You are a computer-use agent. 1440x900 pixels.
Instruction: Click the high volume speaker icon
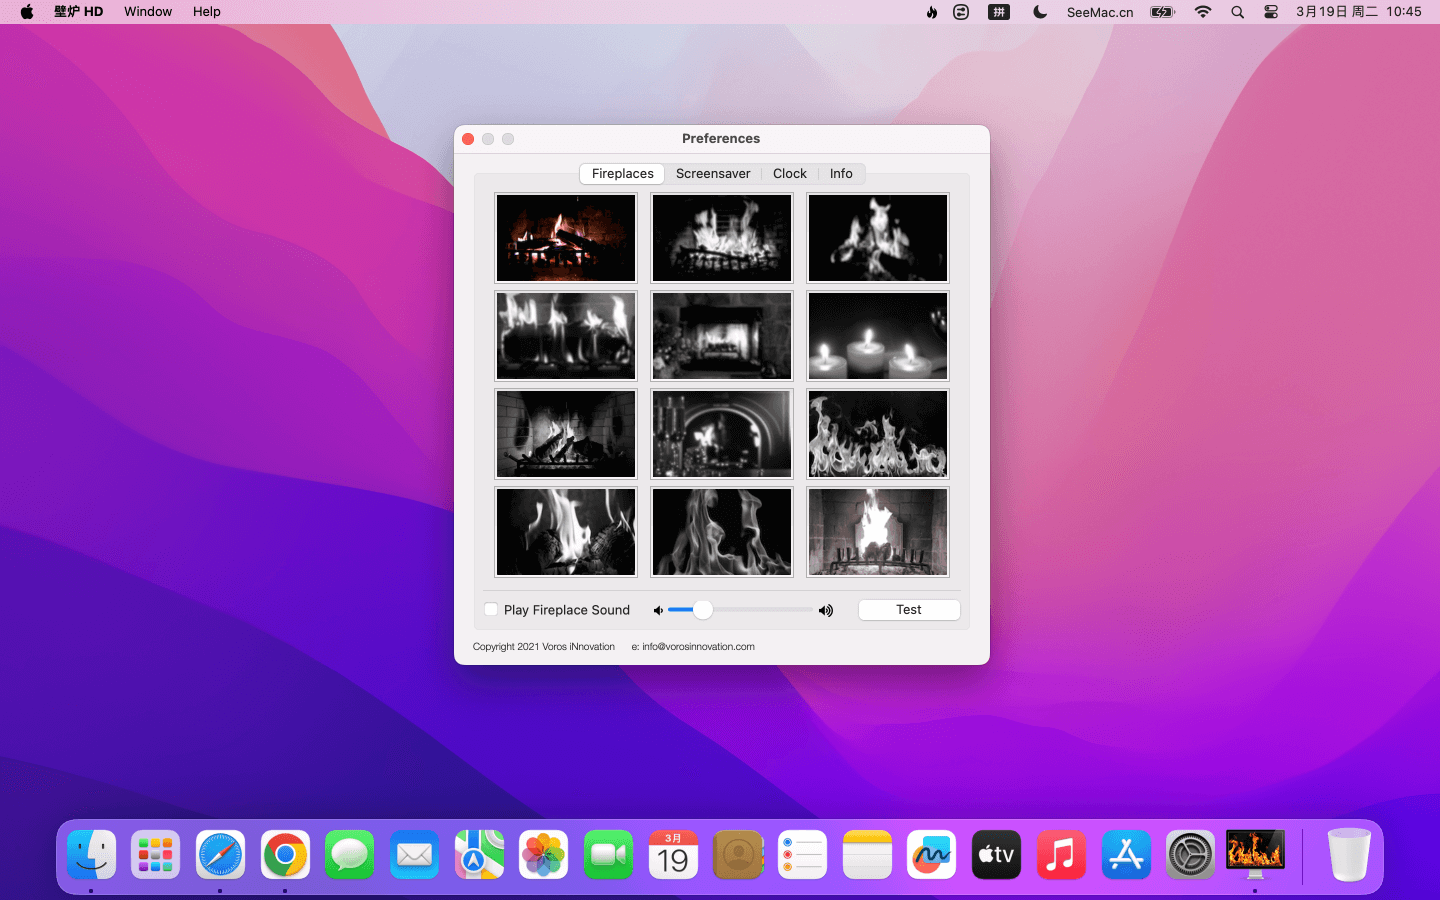tap(826, 610)
